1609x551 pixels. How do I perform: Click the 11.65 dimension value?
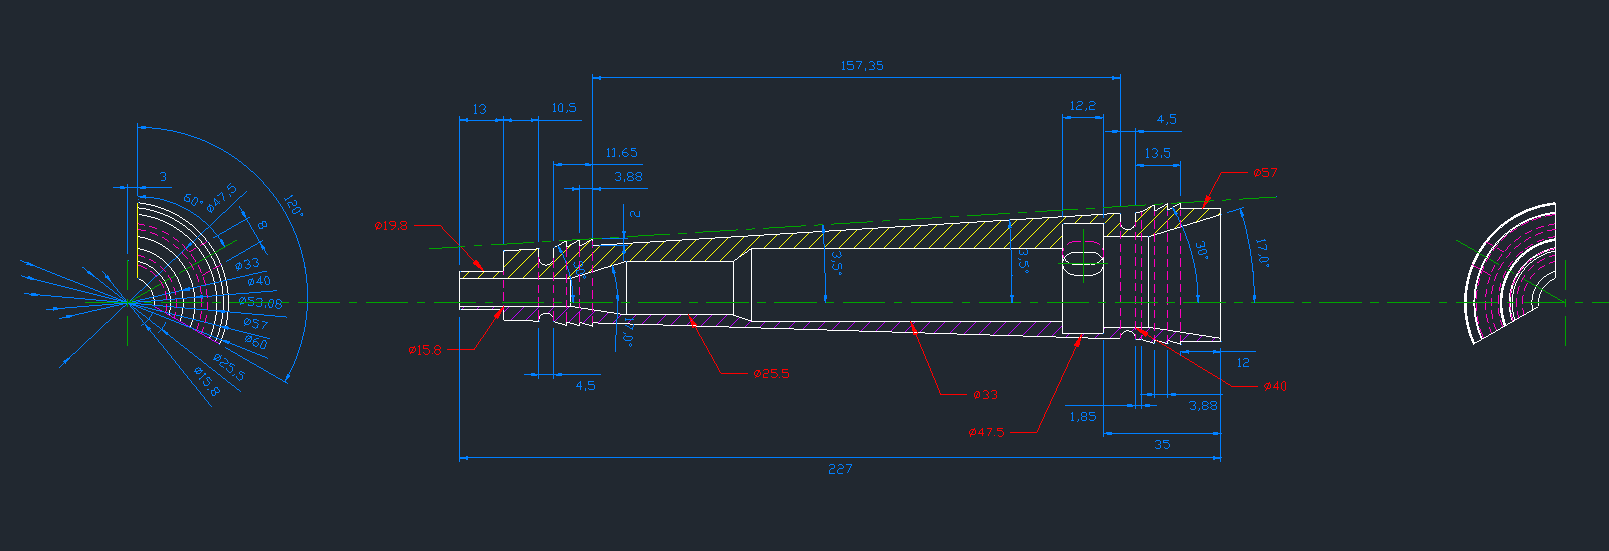[621, 153]
